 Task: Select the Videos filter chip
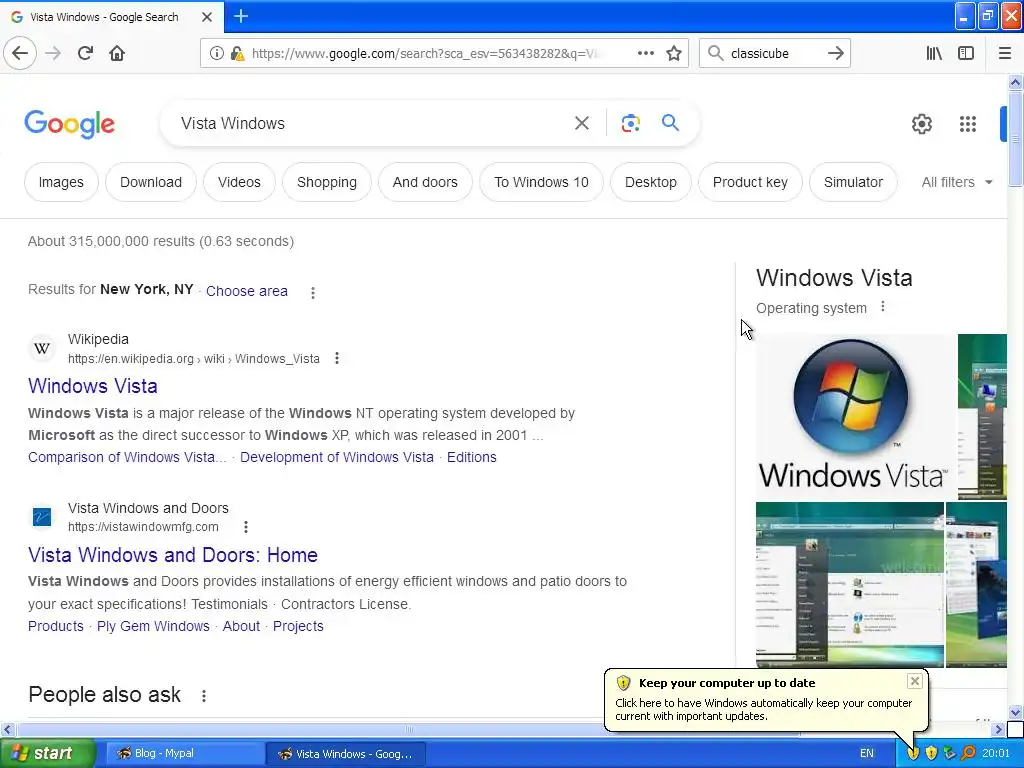coord(239,182)
